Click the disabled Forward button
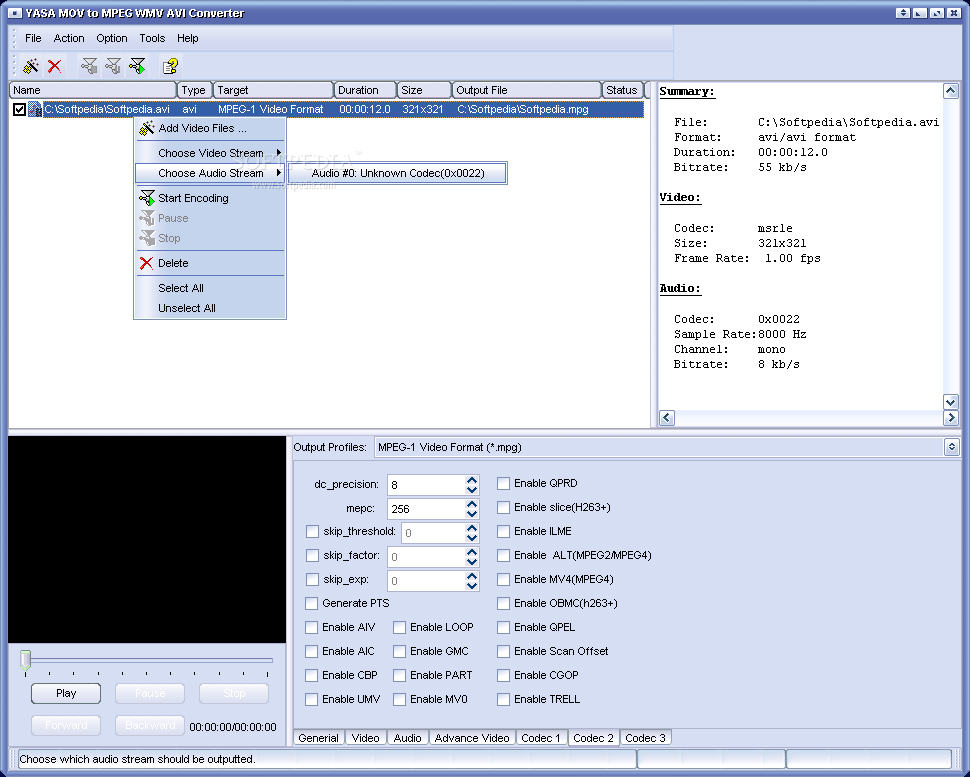 pyautogui.click(x=66, y=725)
